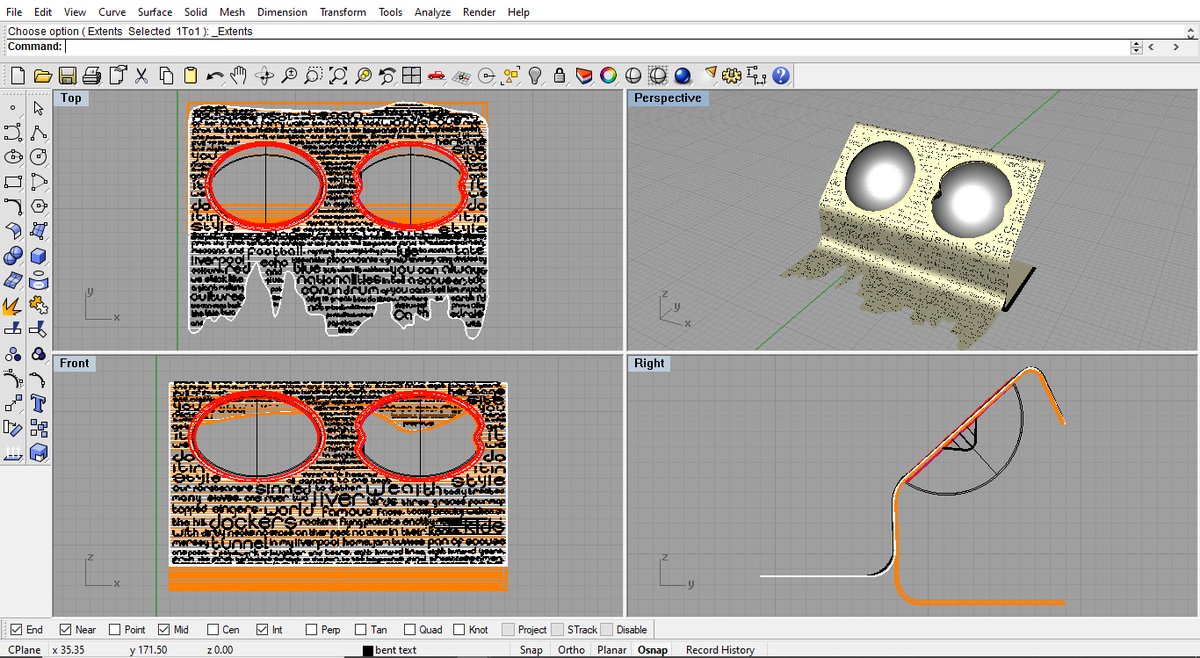This screenshot has width=1200, height=658.
Task: Select the Pan hand tool
Action: tap(239, 76)
